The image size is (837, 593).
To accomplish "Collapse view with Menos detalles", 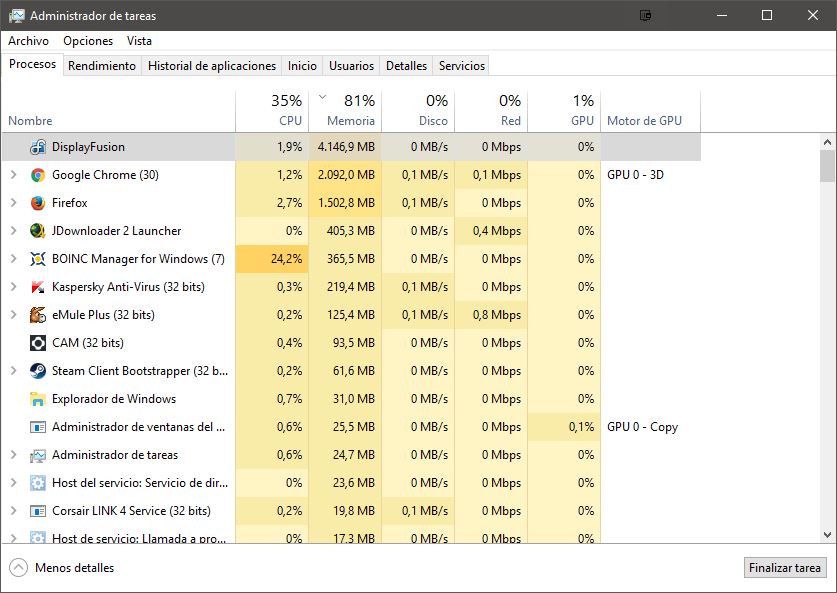I will 62,568.
